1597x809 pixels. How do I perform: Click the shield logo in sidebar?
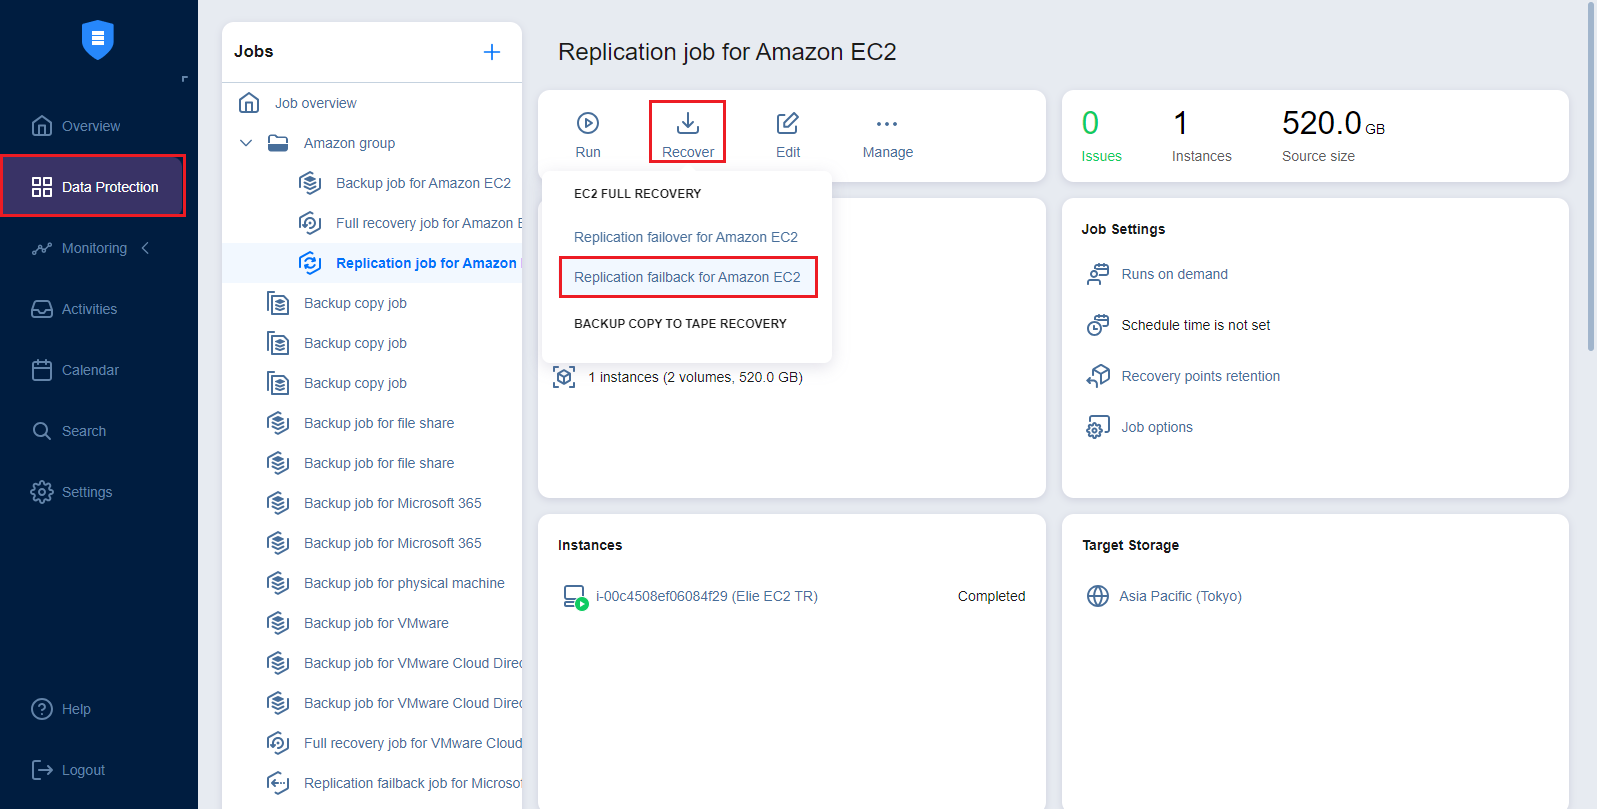coord(98,40)
